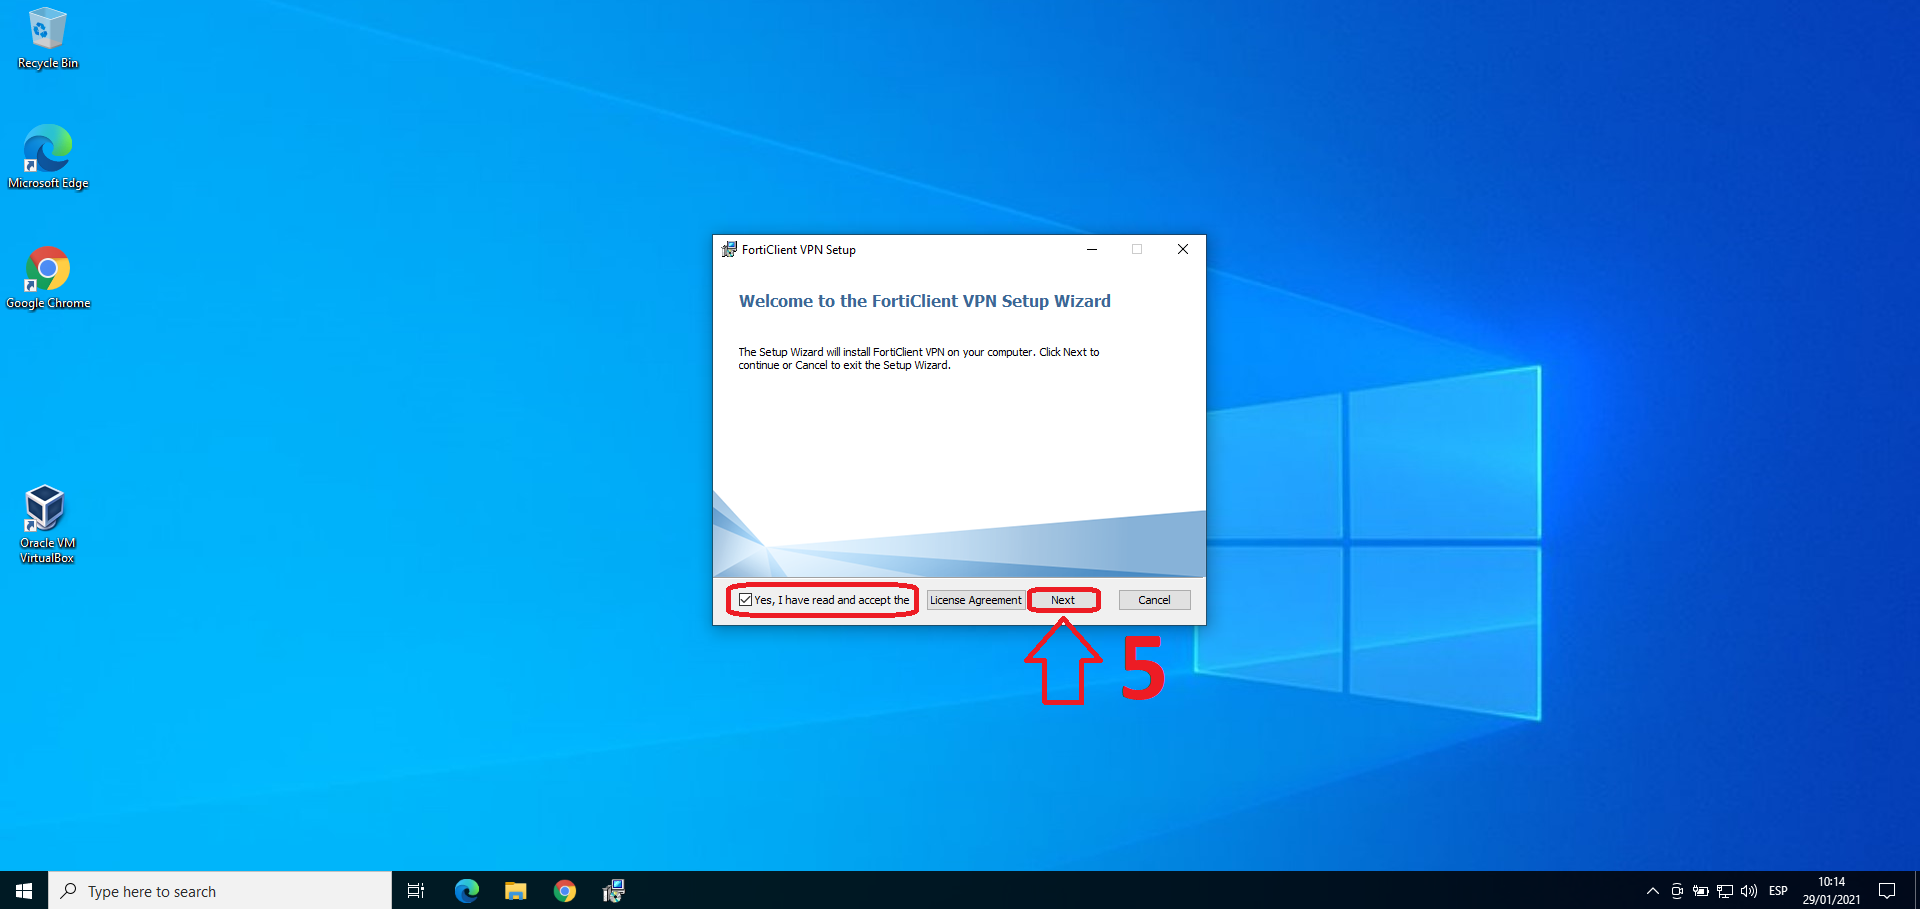Click the taskbar search box
This screenshot has height=909, width=1920.
coord(220,890)
